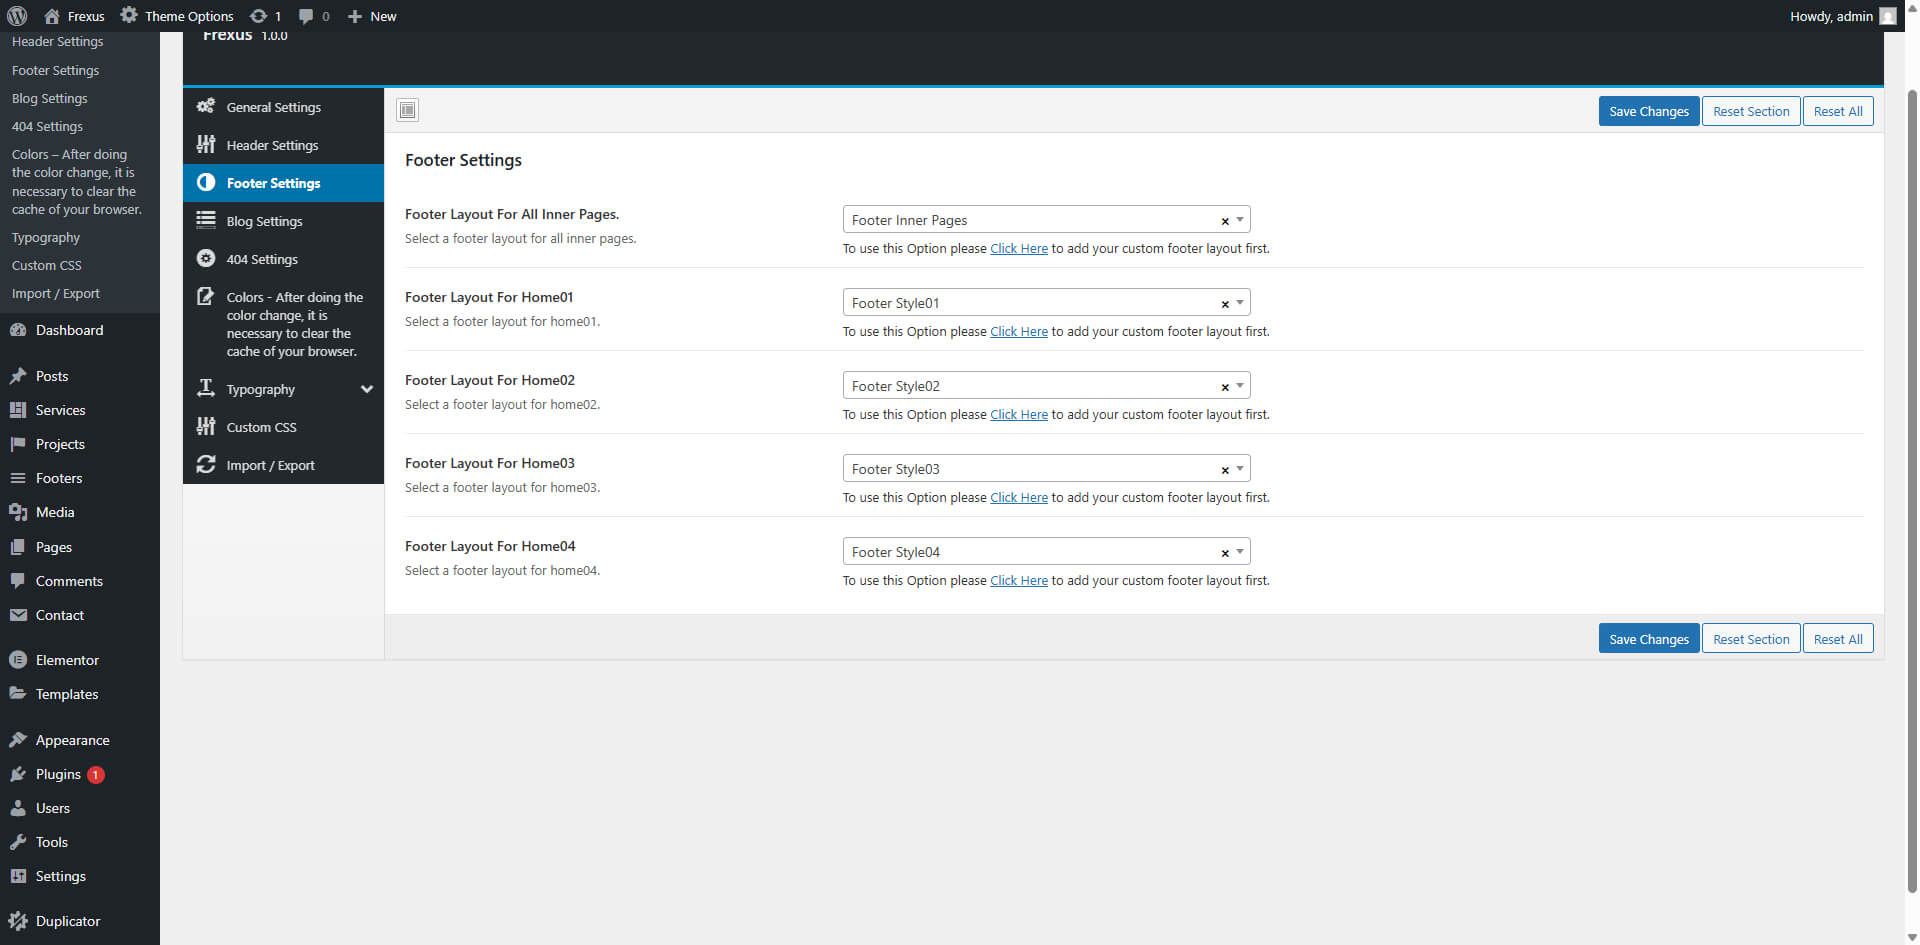The height and width of the screenshot is (945, 1920).
Task: Open Elementor from the sidebar
Action: pos(67,660)
